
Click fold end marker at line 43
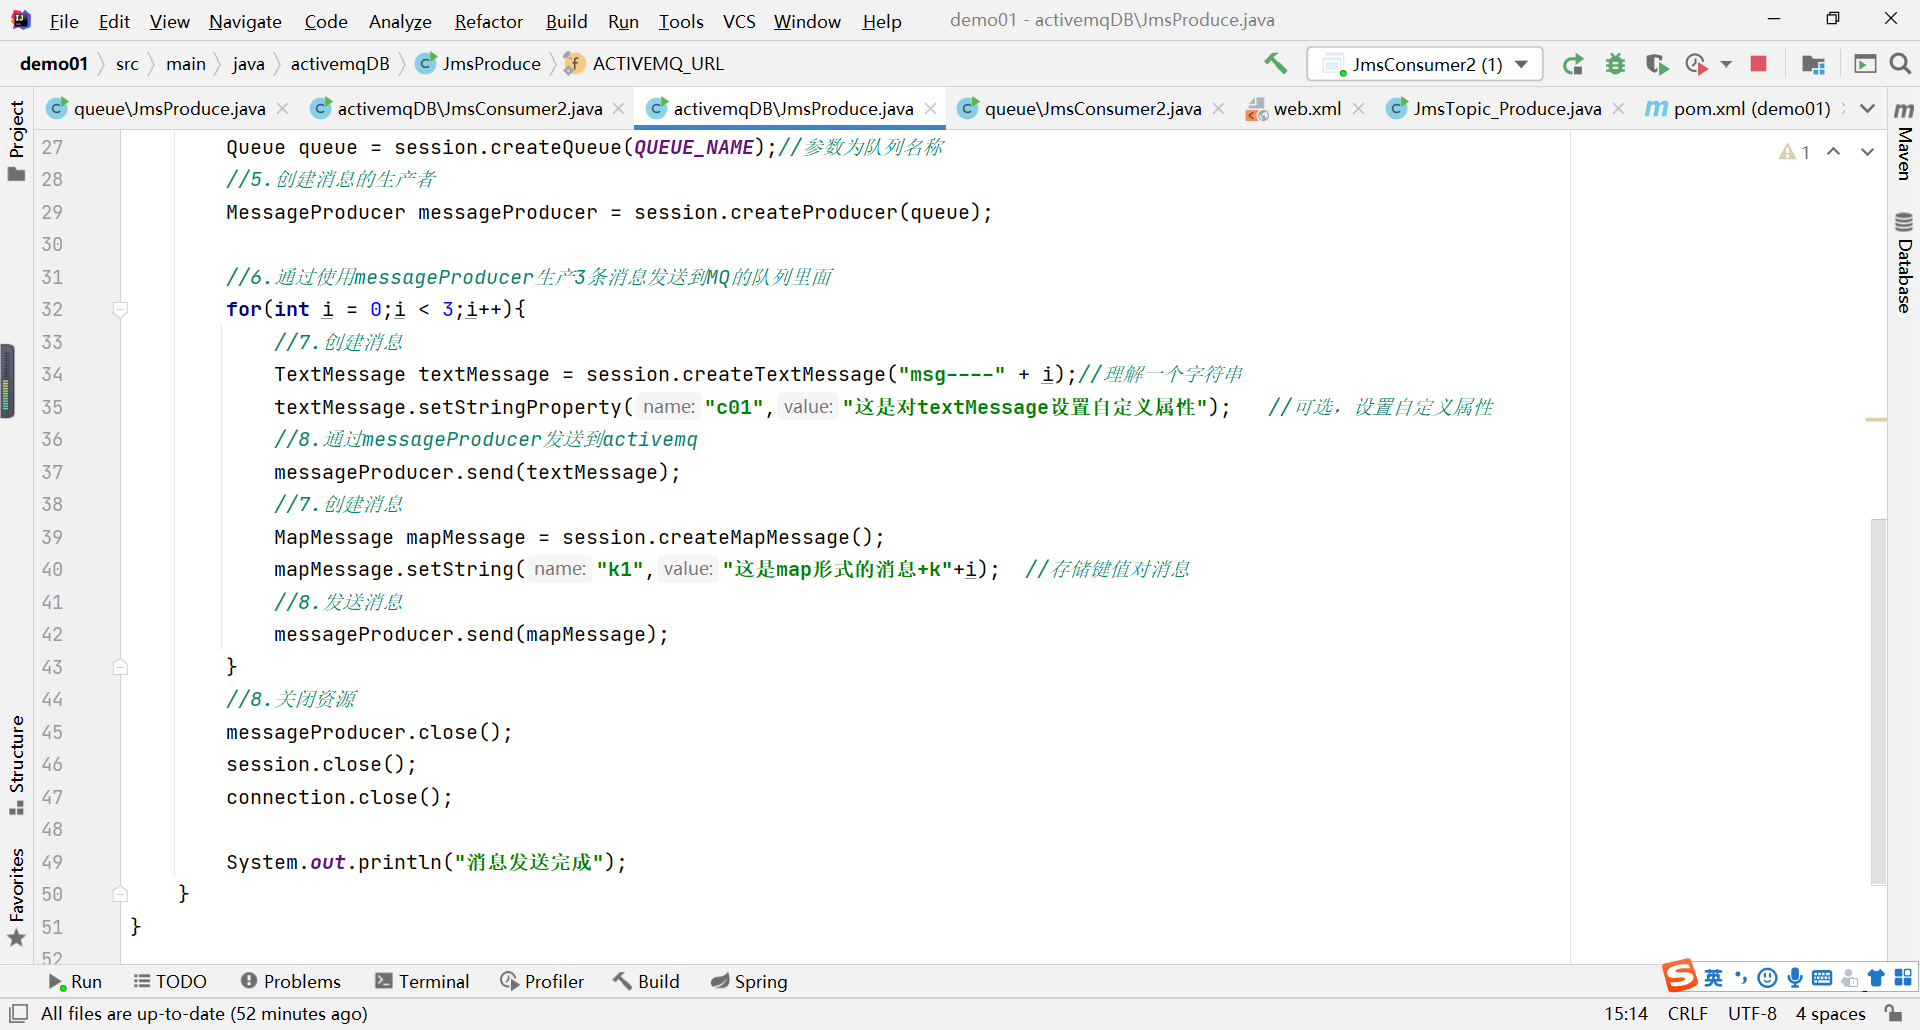pyautogui.click(x=120, y=667)
